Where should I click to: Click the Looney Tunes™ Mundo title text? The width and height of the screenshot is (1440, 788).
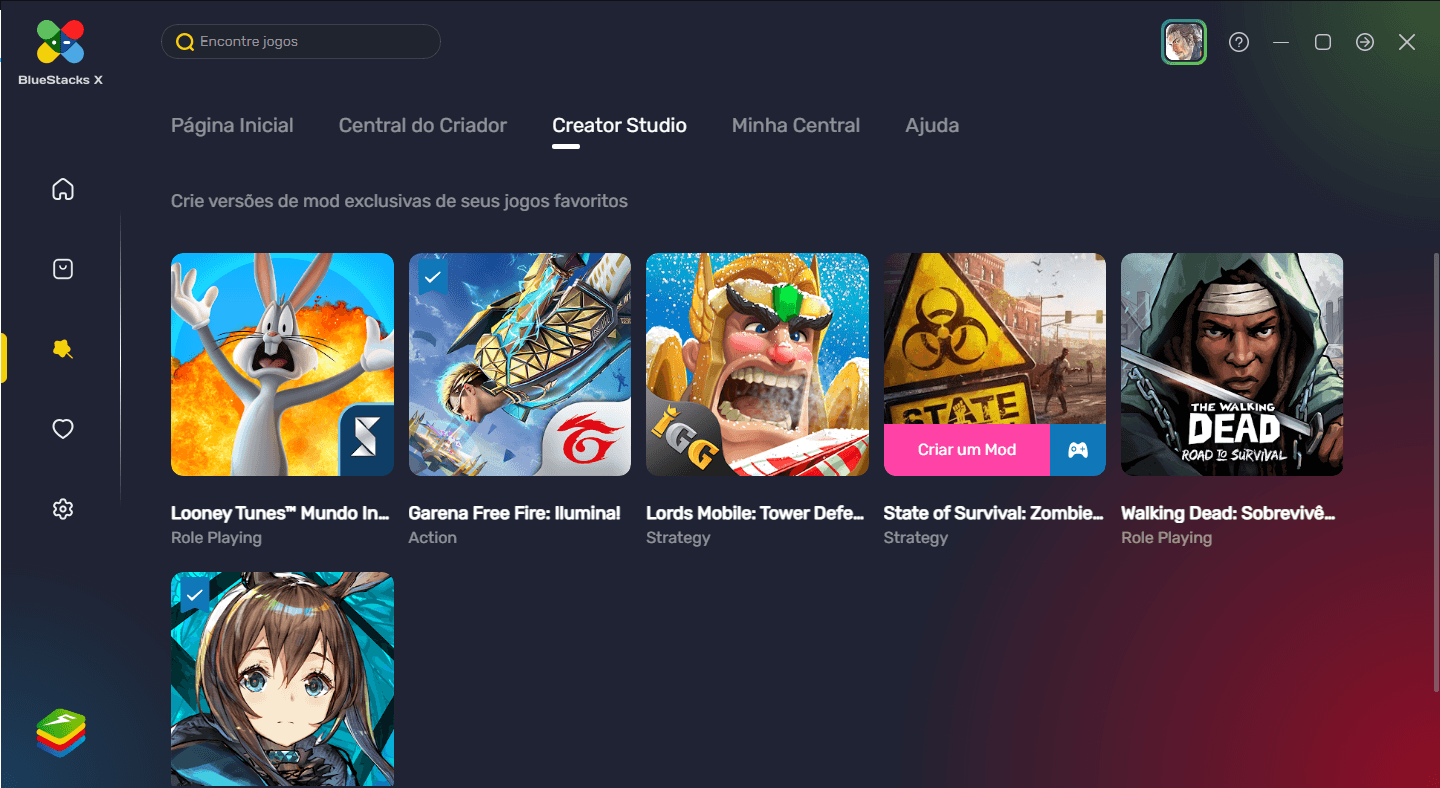[280, 513]
